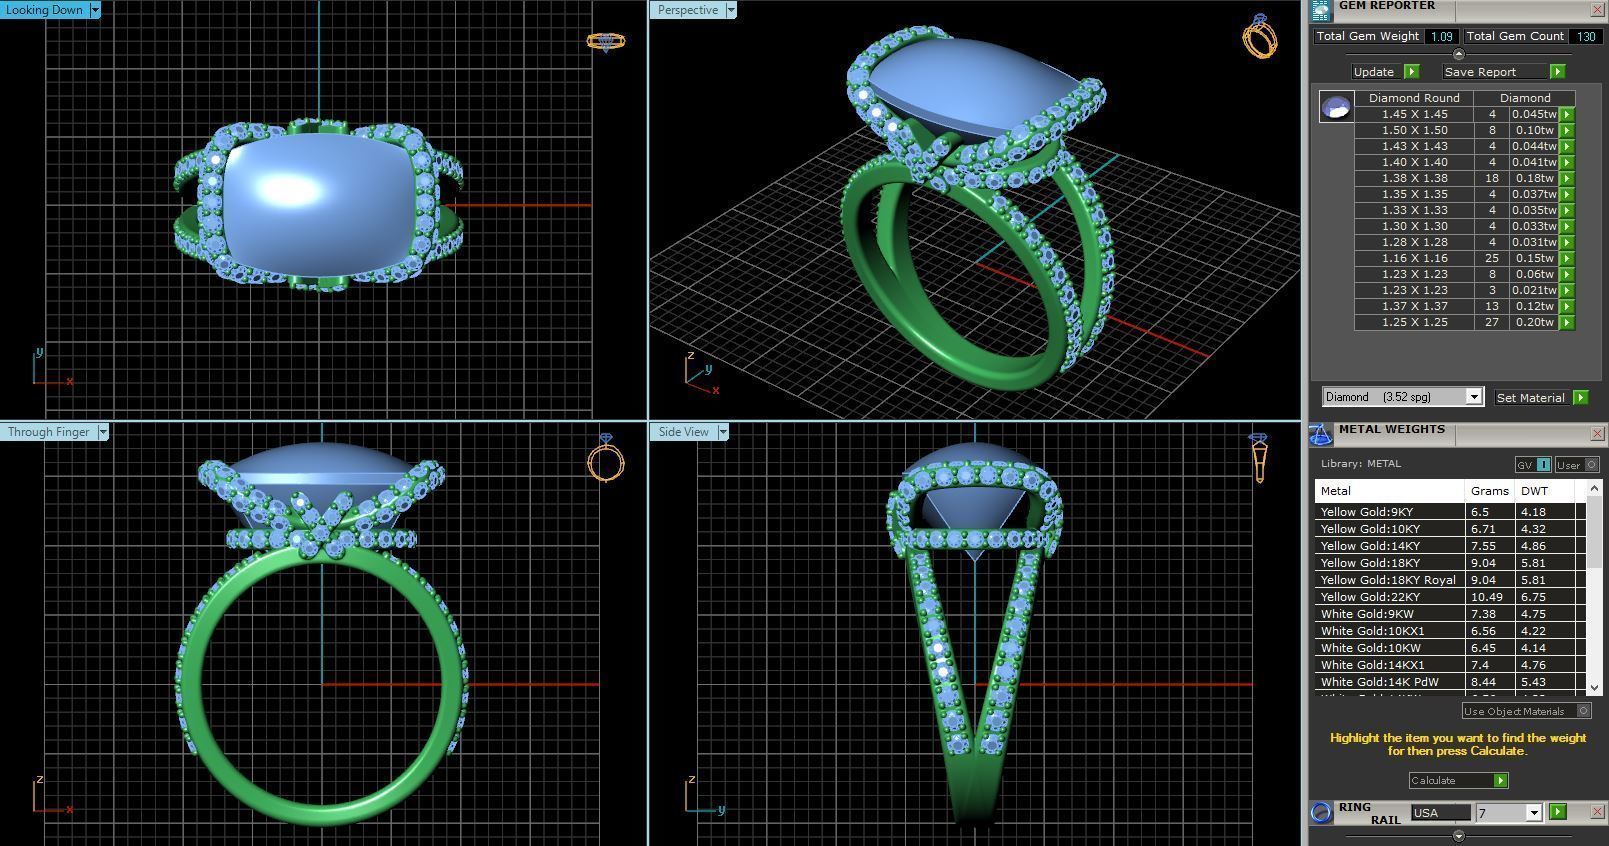
Task: Click the green arrow next to Set Material
Action: tap(1580, 398)
